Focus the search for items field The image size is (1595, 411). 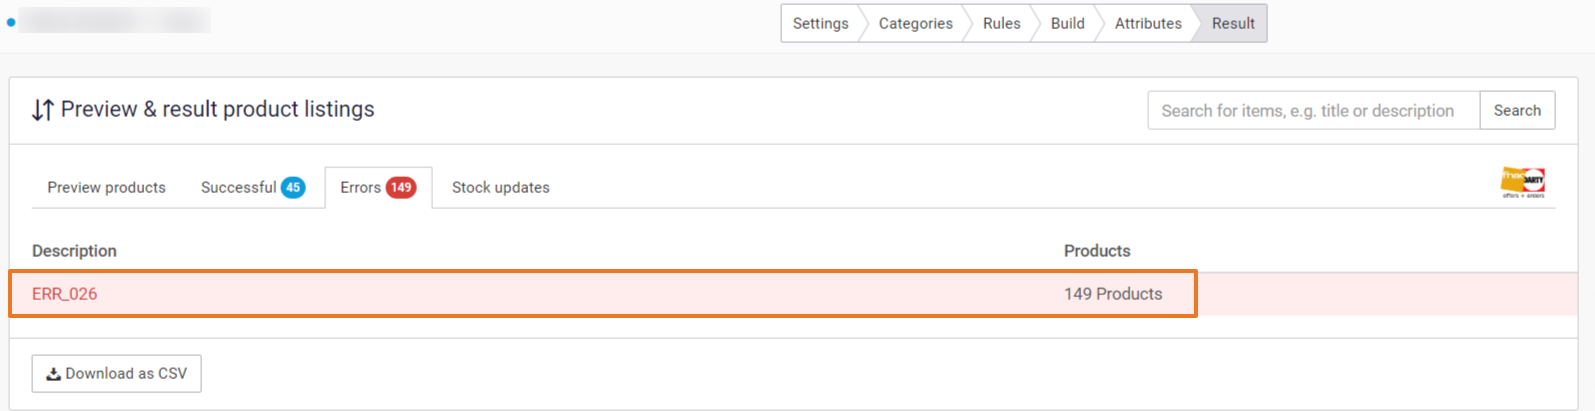coord(1314,110)
